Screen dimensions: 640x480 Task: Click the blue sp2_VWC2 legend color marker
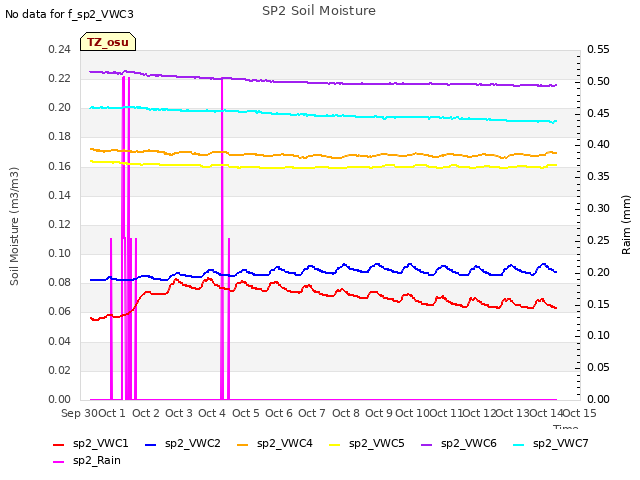tap(151, 445)
